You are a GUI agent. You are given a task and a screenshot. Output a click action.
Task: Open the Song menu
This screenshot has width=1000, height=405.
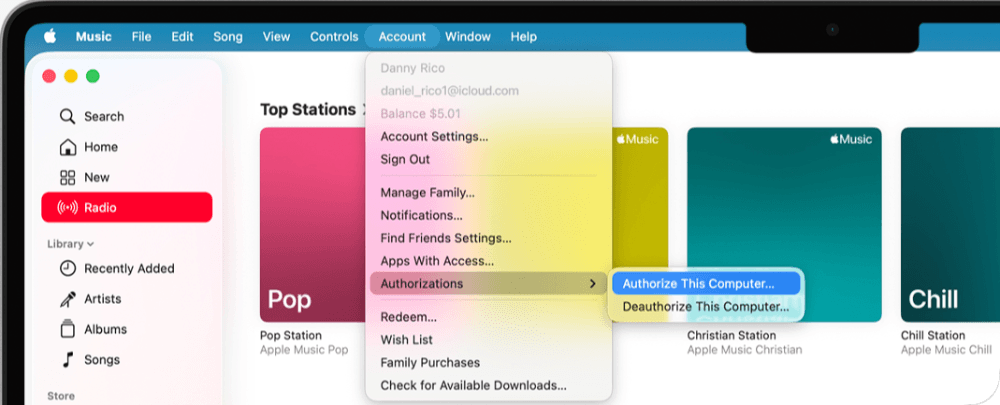tap(228, 36)
